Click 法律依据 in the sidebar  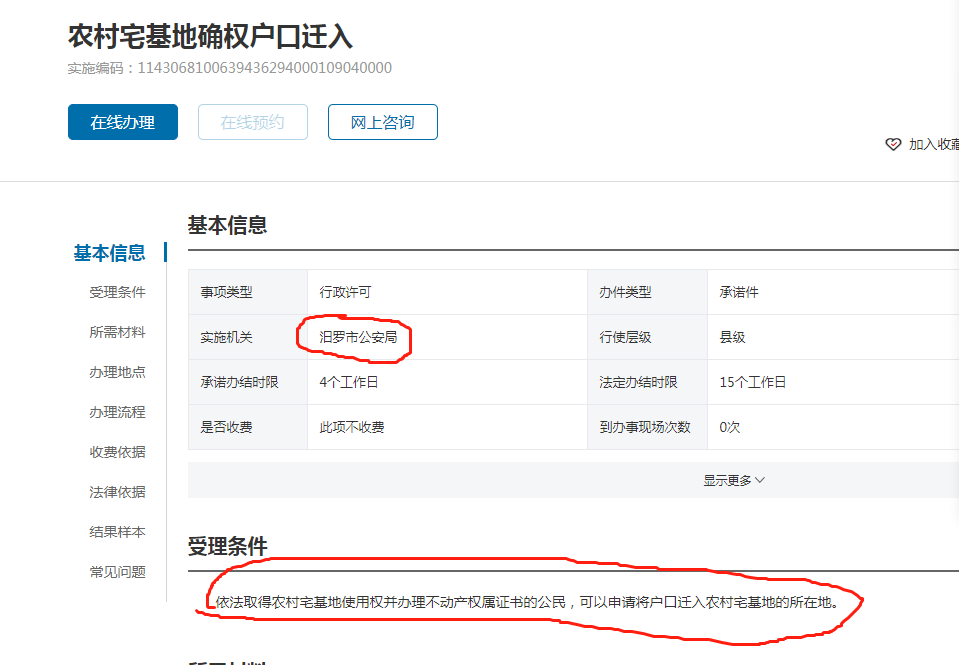117,492
